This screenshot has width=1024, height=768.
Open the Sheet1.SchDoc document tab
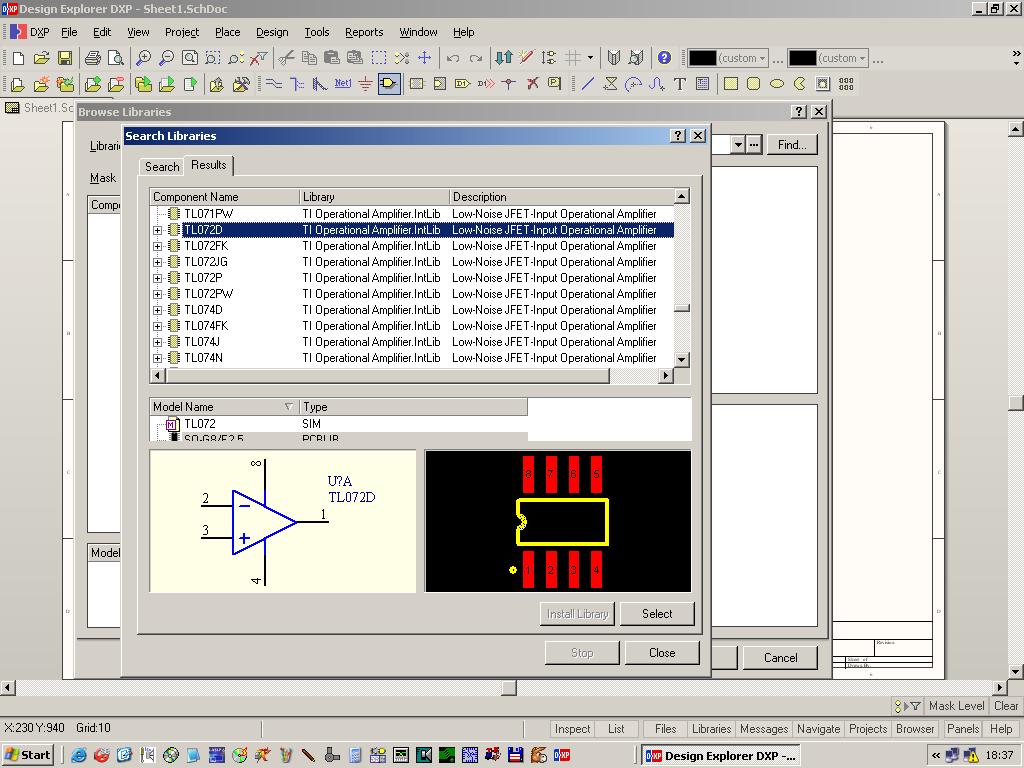coord(39,108)
